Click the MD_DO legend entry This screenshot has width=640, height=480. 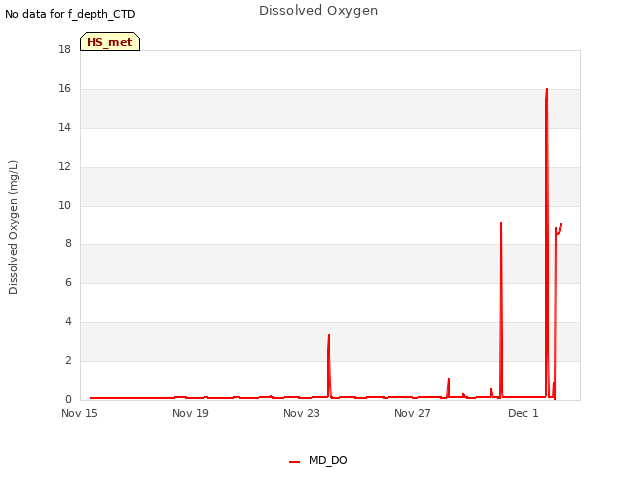[x=318, y=460]
